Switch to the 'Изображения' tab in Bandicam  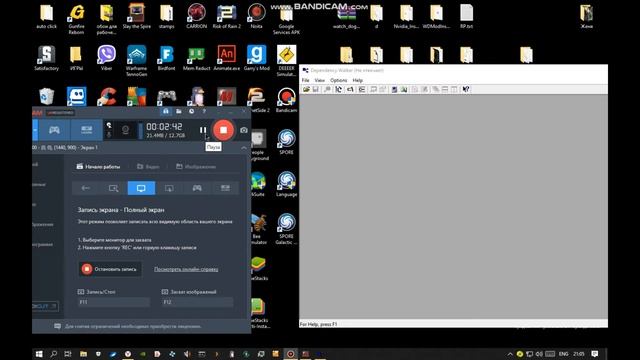tap(196, 167)
